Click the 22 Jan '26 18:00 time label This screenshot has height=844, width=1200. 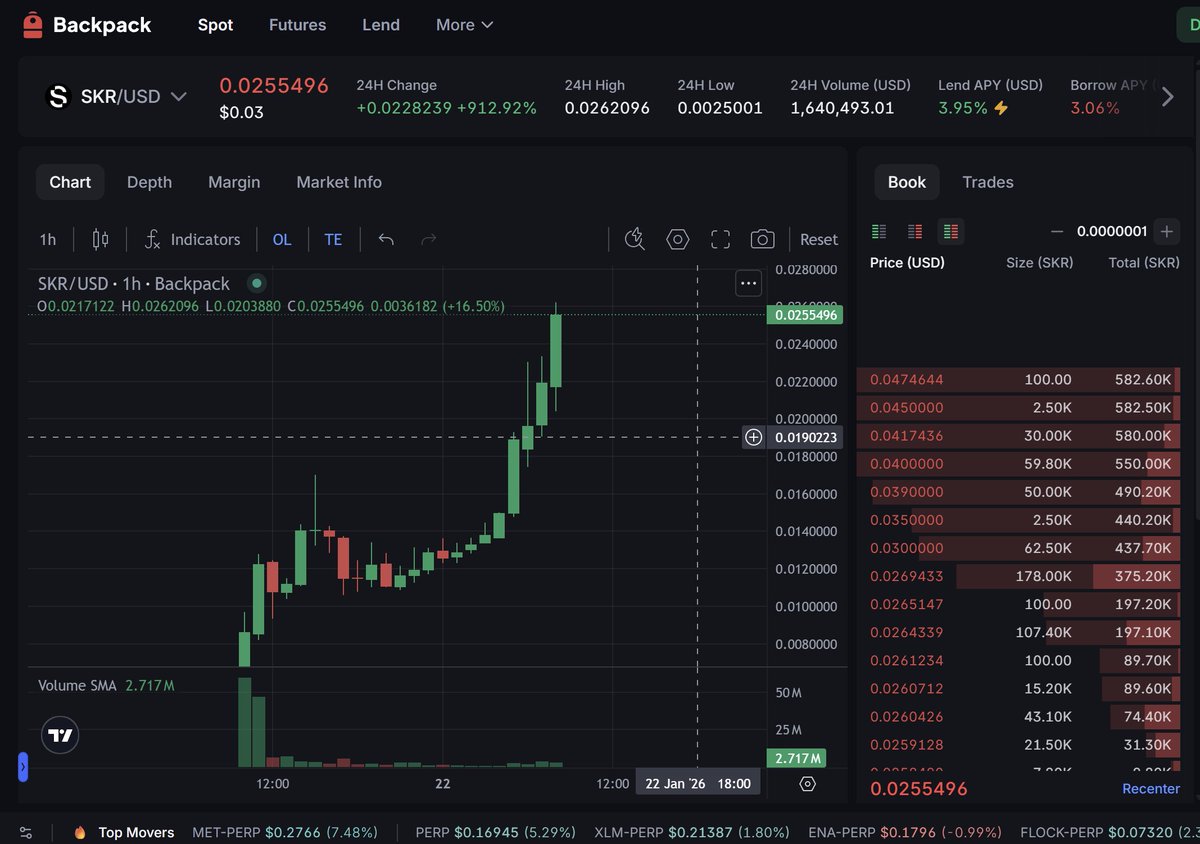coord(698,783)
